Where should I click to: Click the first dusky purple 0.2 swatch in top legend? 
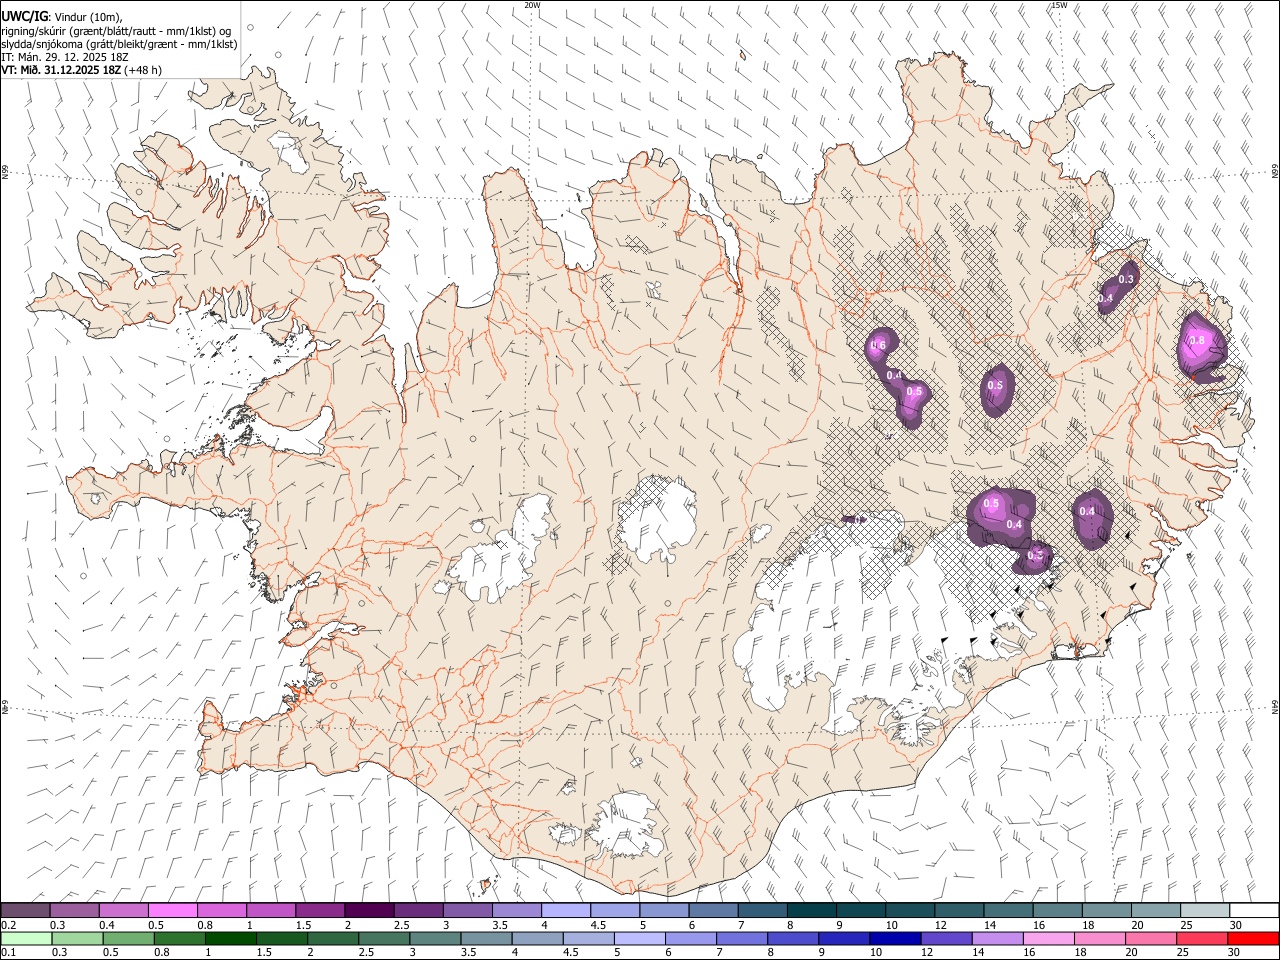[25, 911]
